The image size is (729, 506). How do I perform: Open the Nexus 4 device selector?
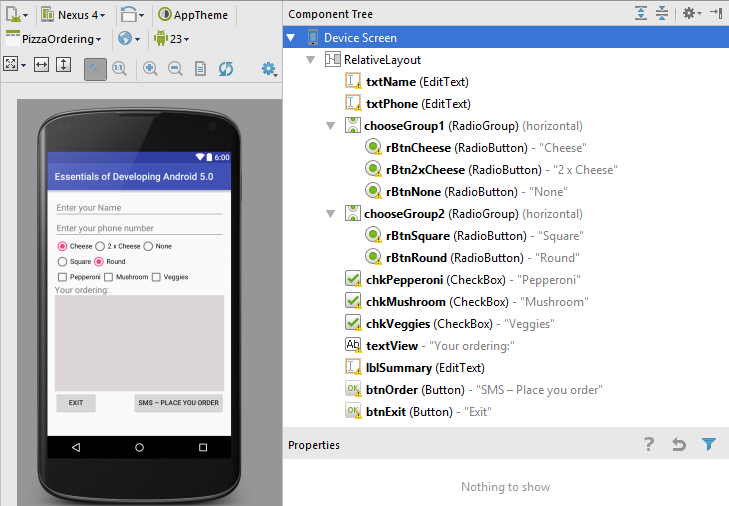(73, 15)
